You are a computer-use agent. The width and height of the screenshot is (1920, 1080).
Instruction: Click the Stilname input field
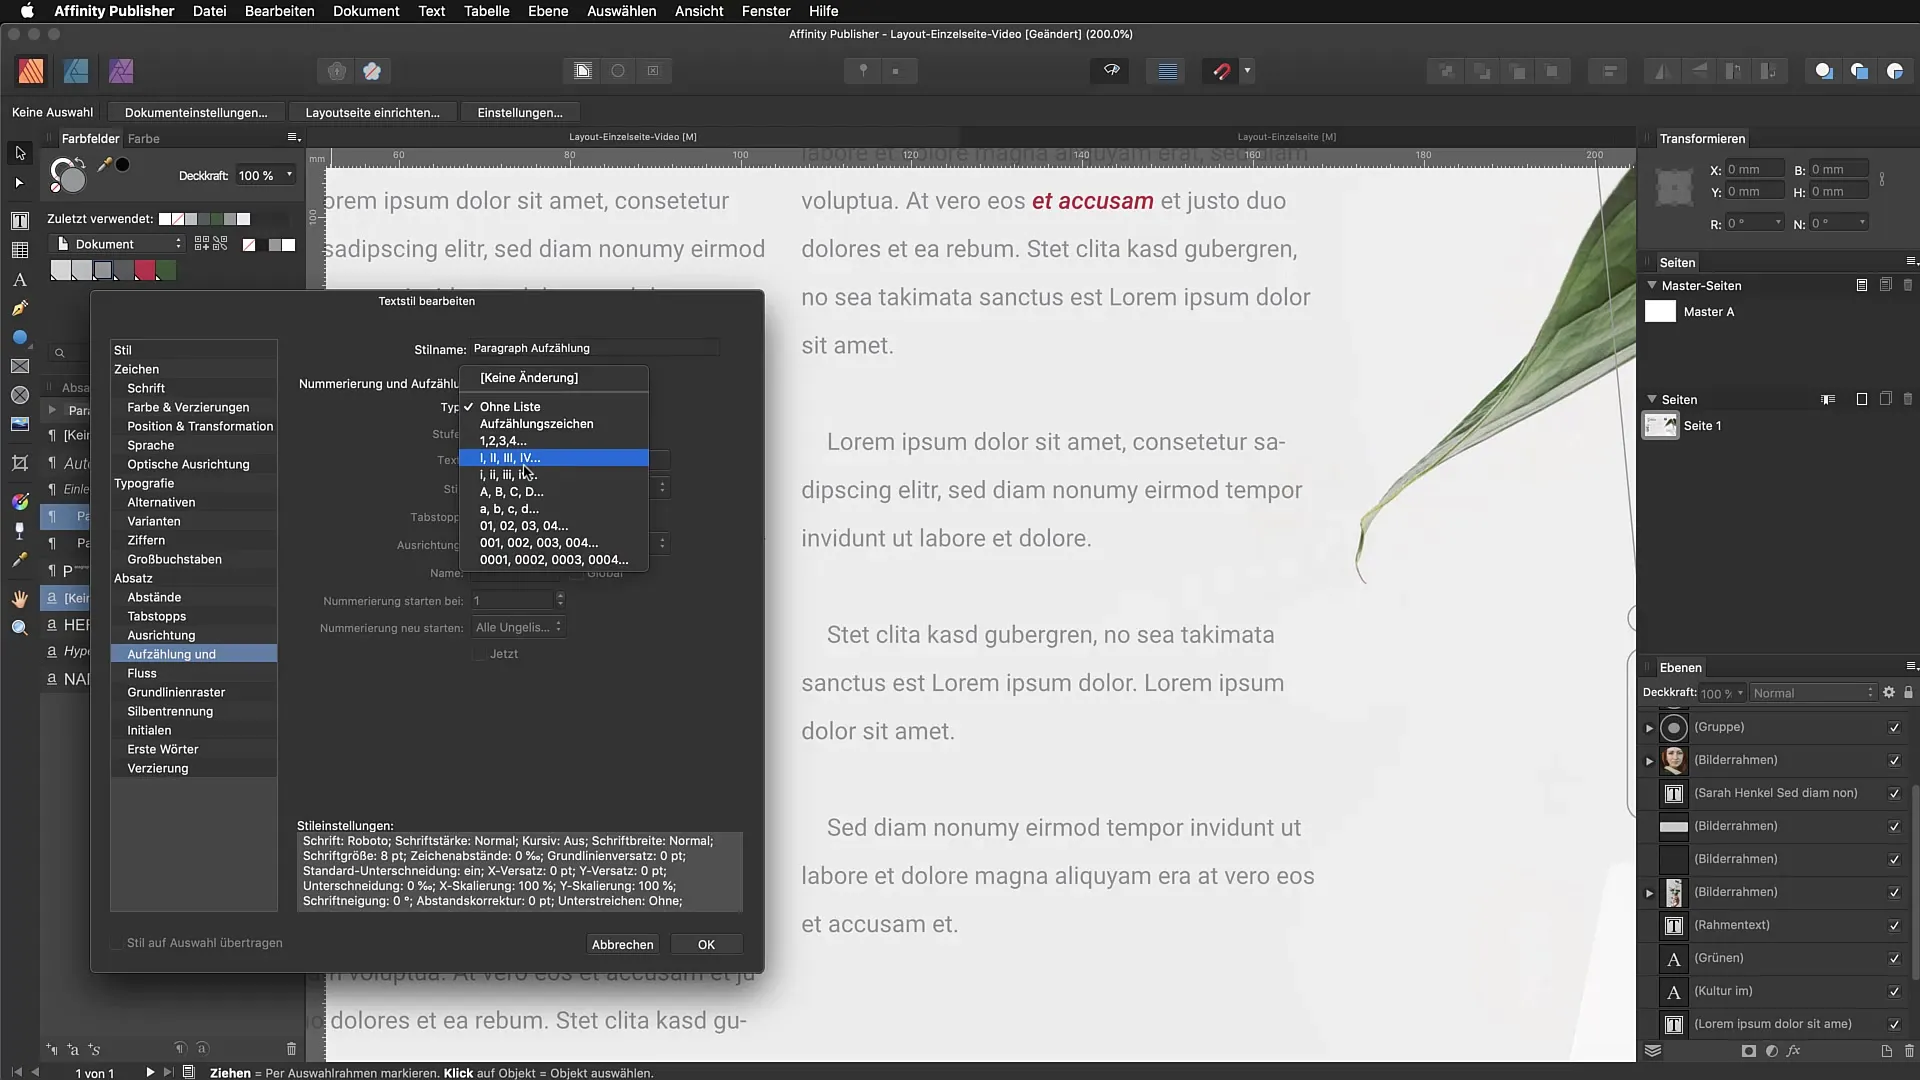[594, 348]
